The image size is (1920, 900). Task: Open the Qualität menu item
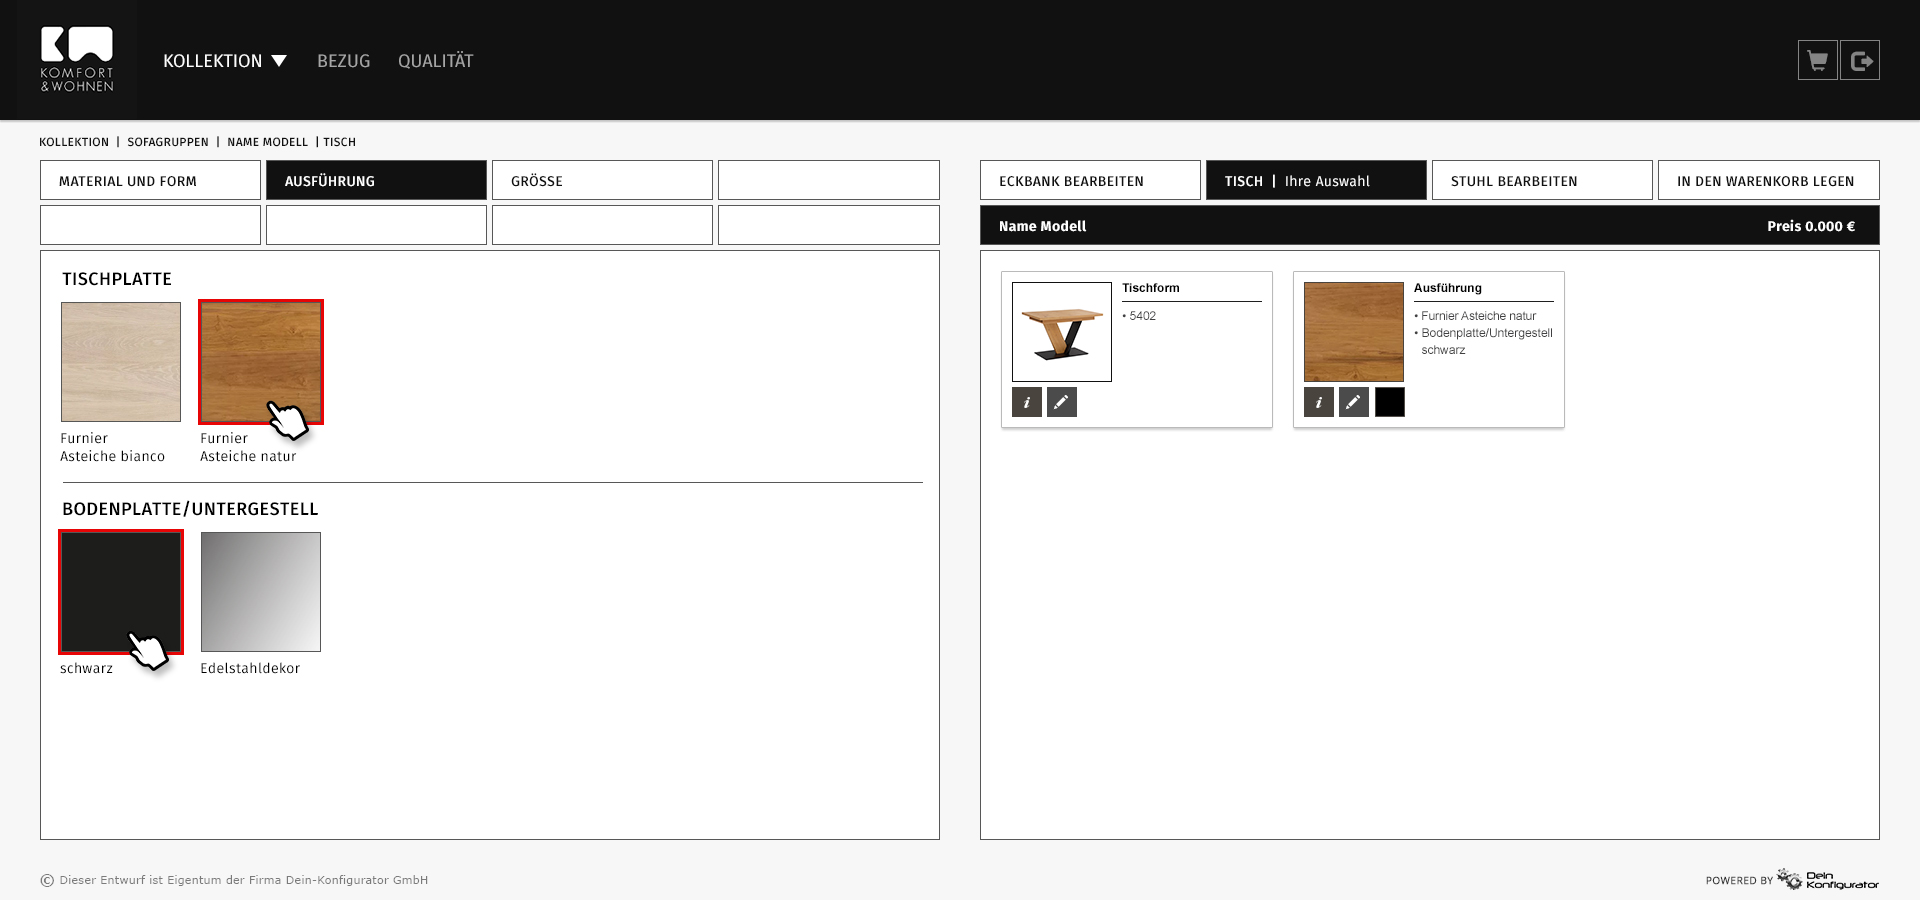coord(435,61)
